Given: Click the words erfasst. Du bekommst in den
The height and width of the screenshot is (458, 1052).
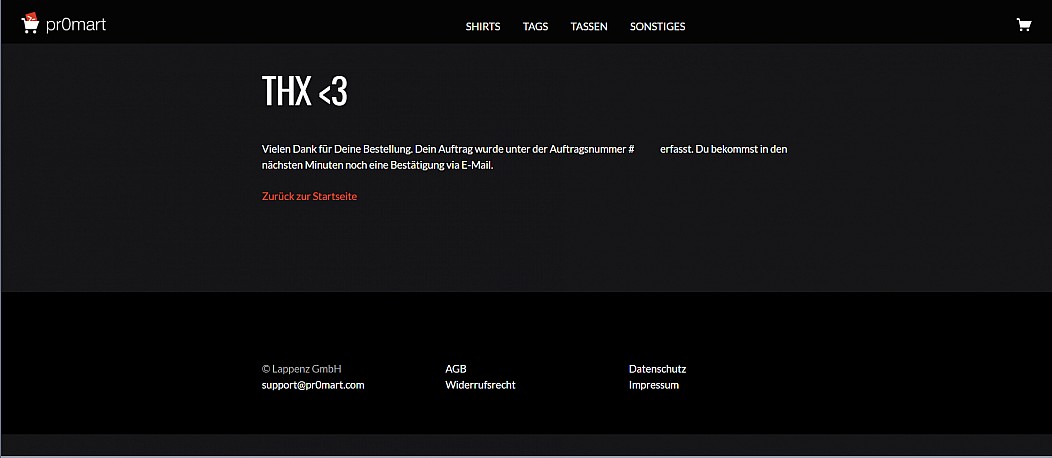Looking at the screenshot, I should tap(723, 149).
